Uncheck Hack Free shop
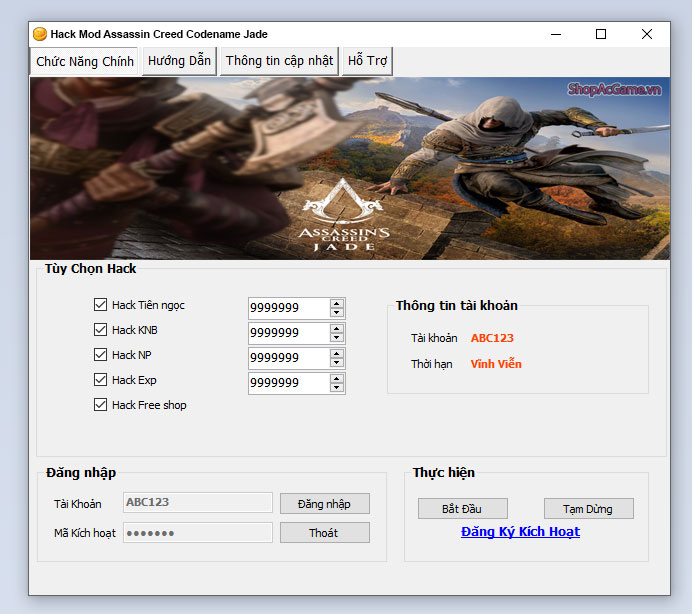The image size is (693, 616). tap(100, 405)
